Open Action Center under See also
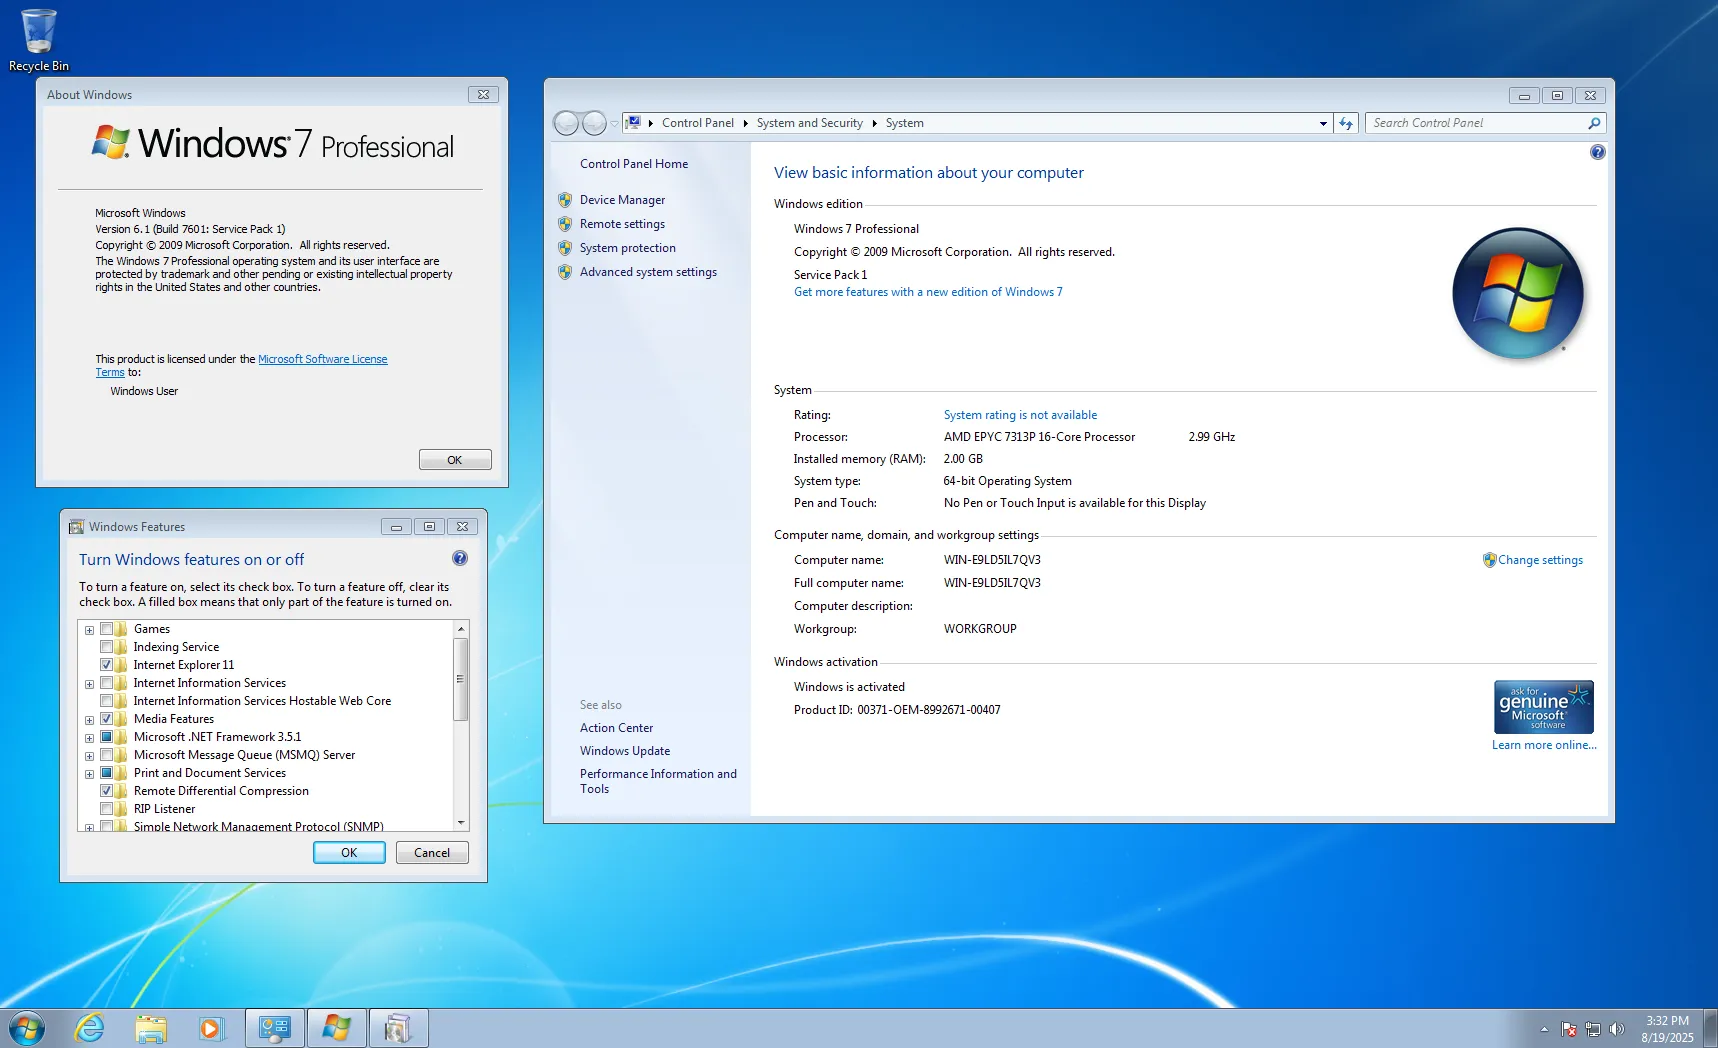Screen dimensions: 1718x1048 616,728
